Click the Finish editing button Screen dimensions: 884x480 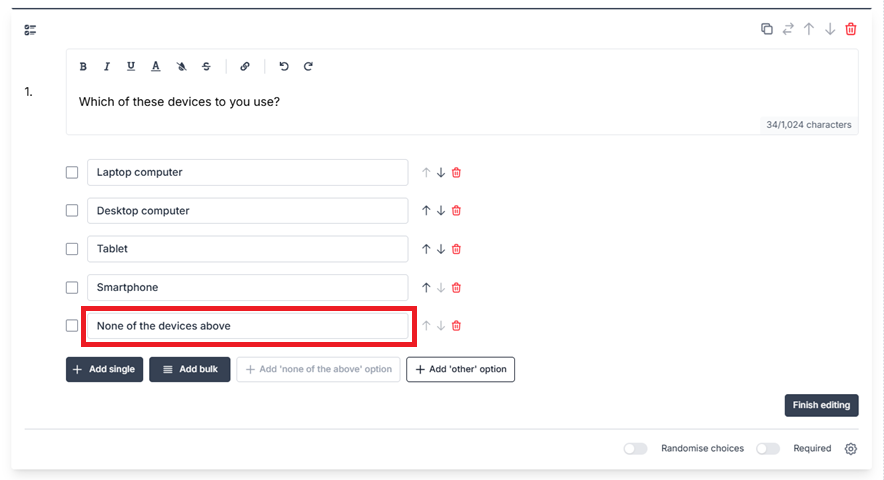click(821, 405)
